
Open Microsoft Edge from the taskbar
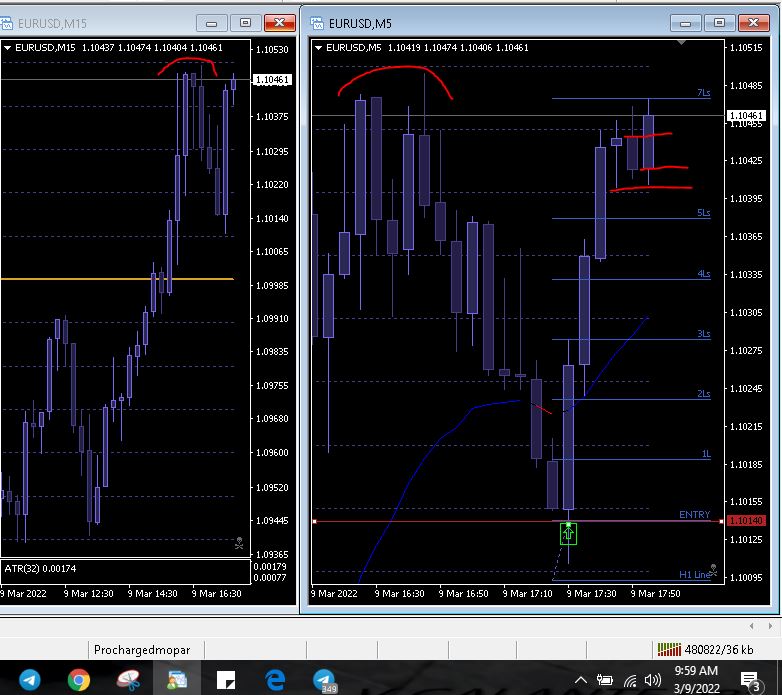(x=275, y=679)
